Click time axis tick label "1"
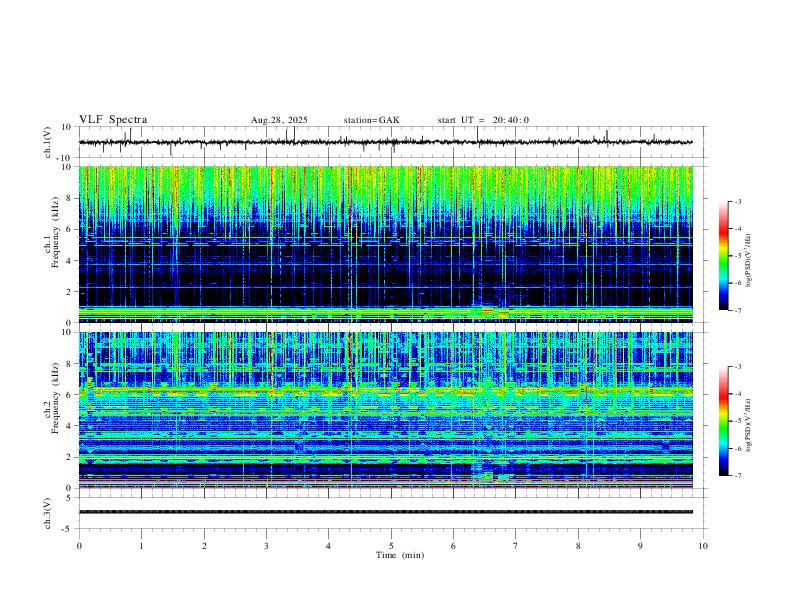This screenshot has height=612, width=792. [x=142, y=546]
